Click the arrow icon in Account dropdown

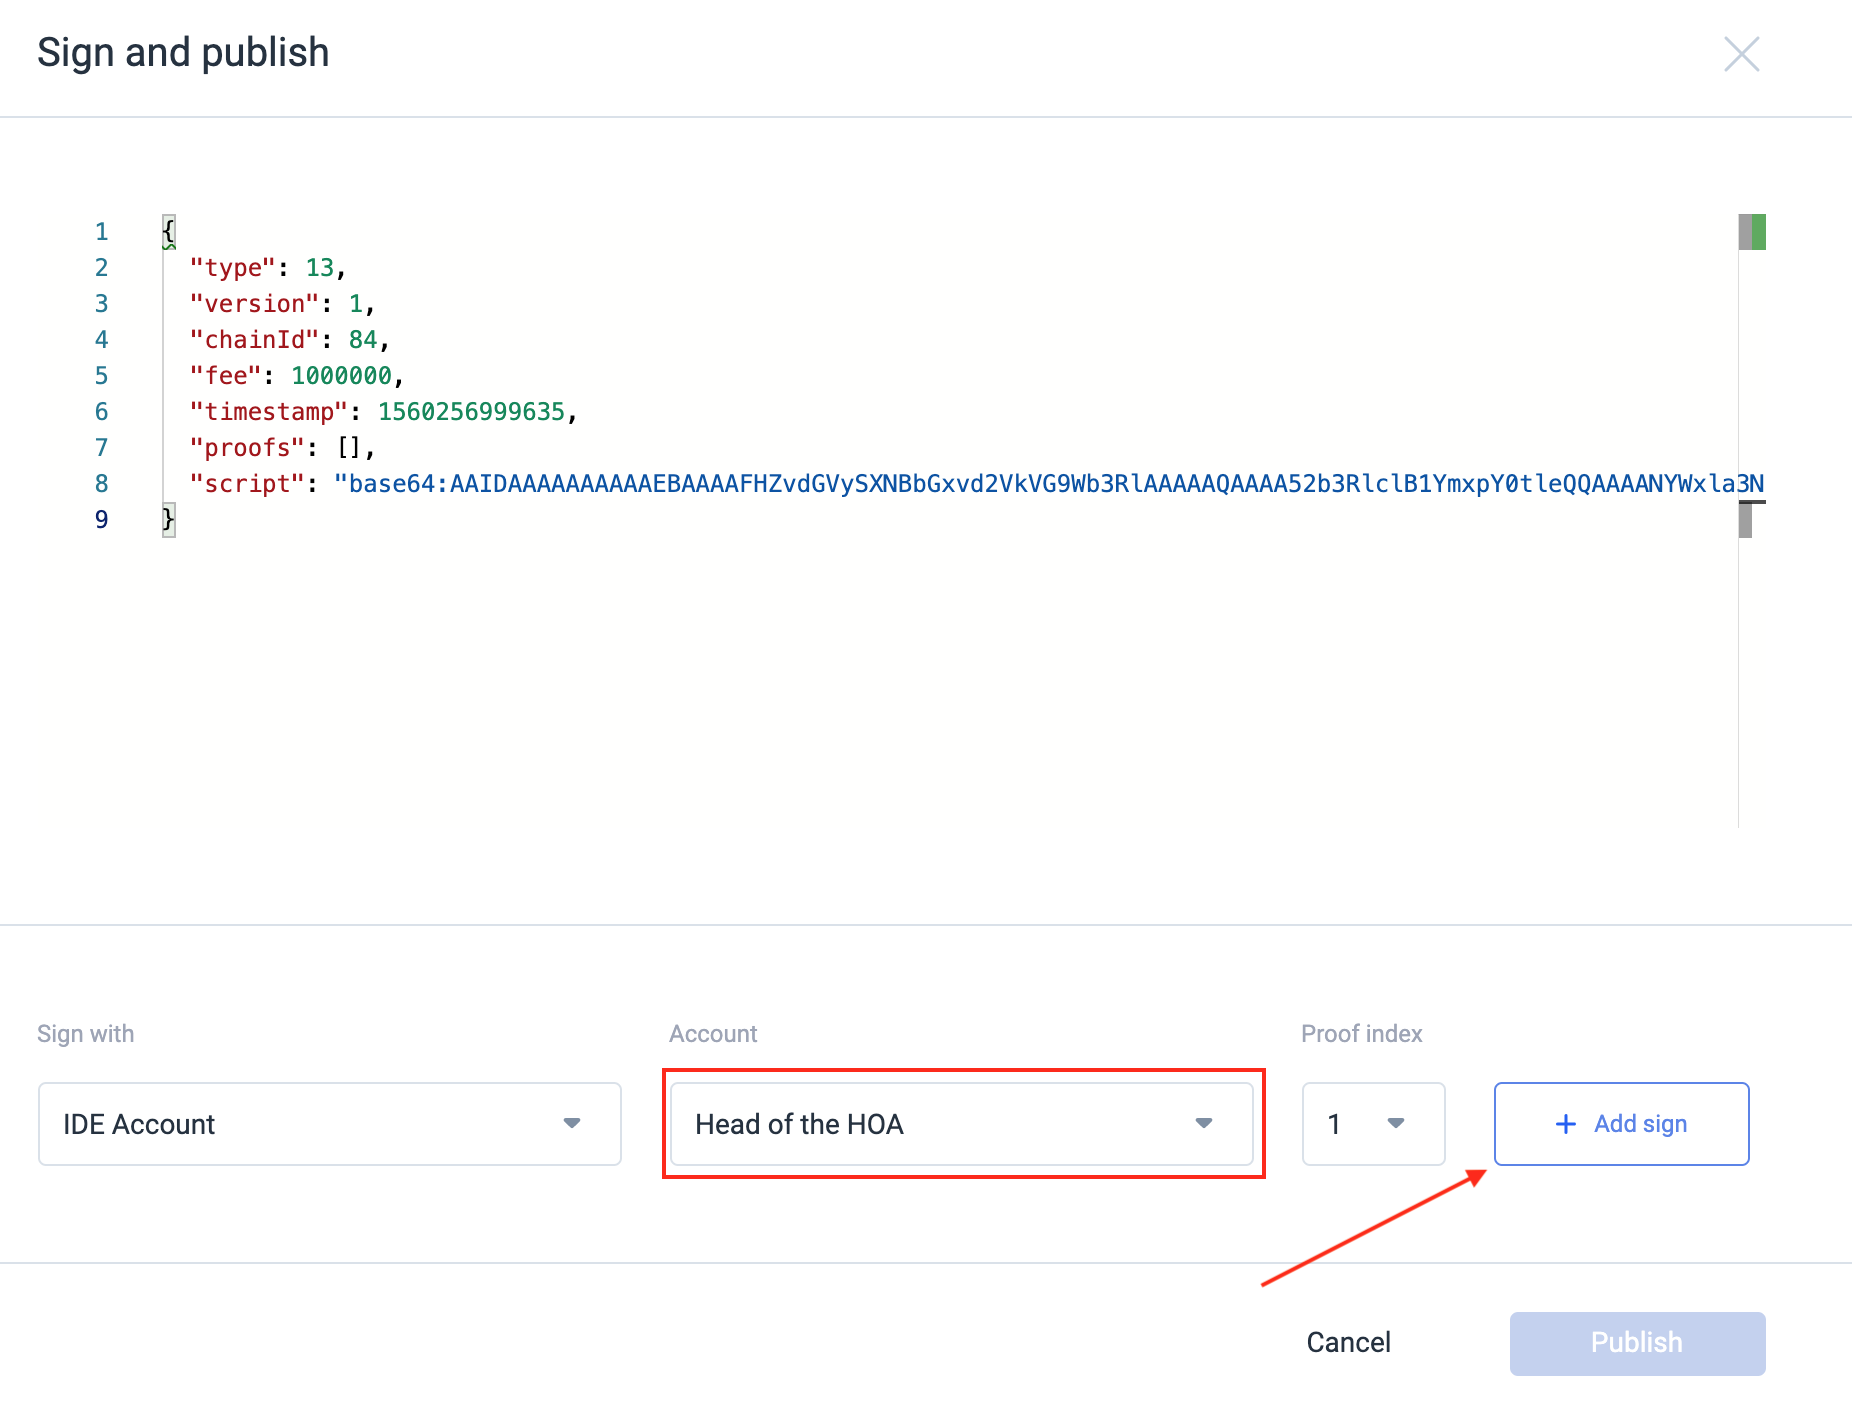(x=1204, y=1123)
